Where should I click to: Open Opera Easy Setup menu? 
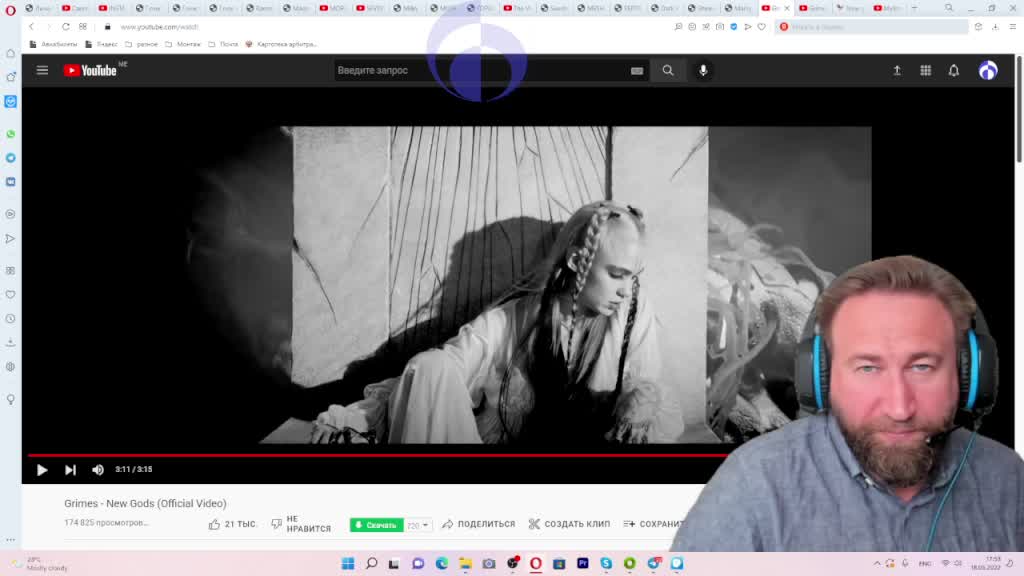1013,27
